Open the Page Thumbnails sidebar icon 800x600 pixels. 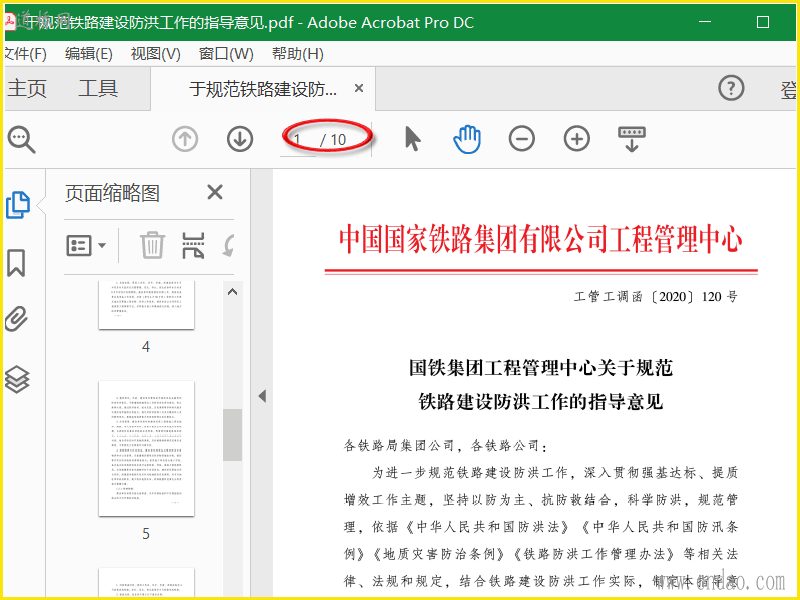click(18, 205)
